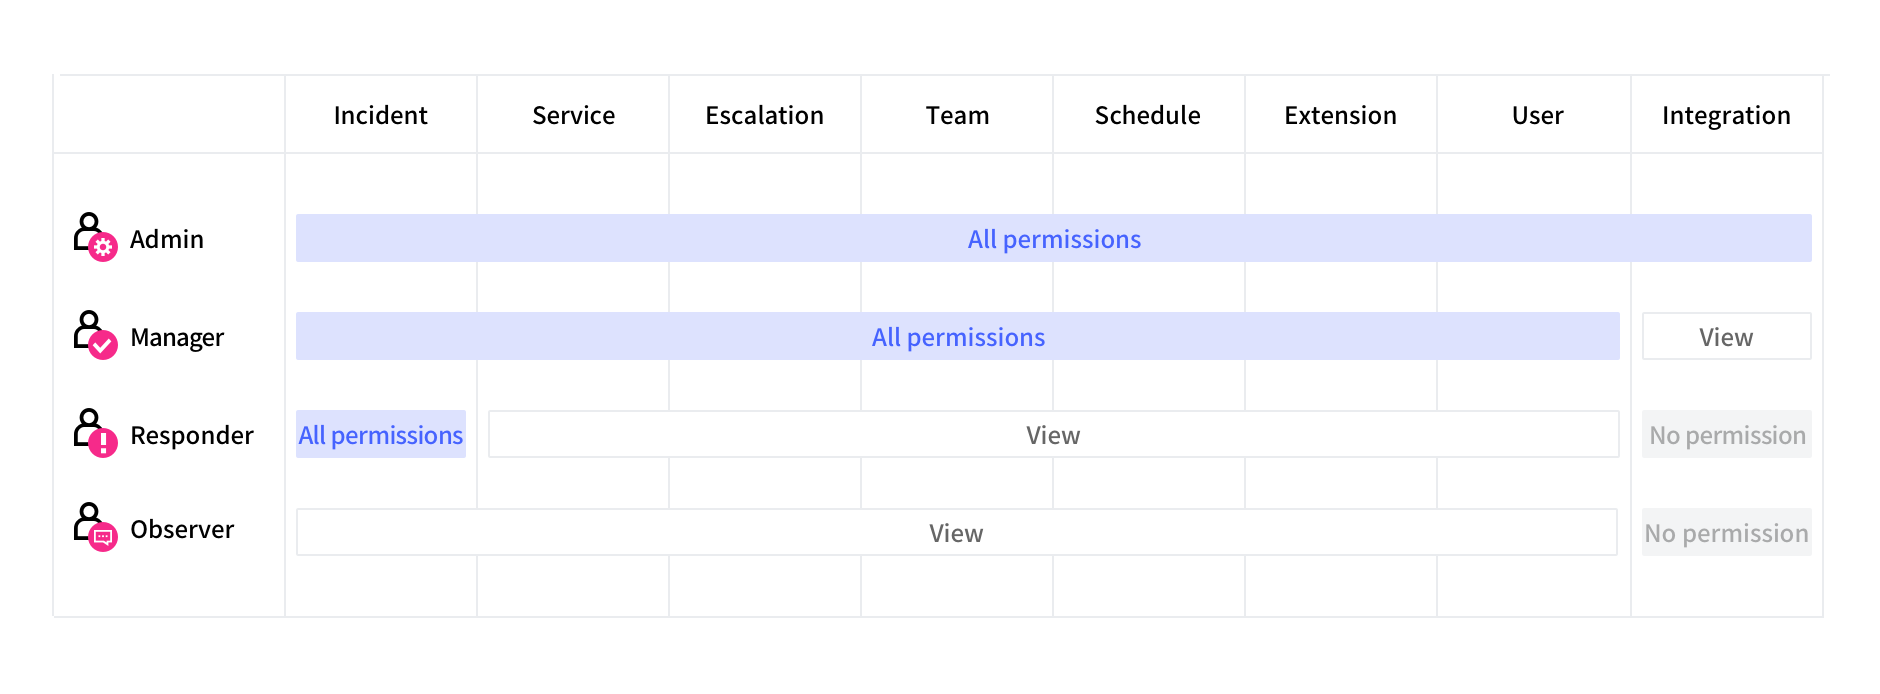Click Manager's All permissions bar
The width and height of the screenshot is (1880, 694).
coord(957,337)
